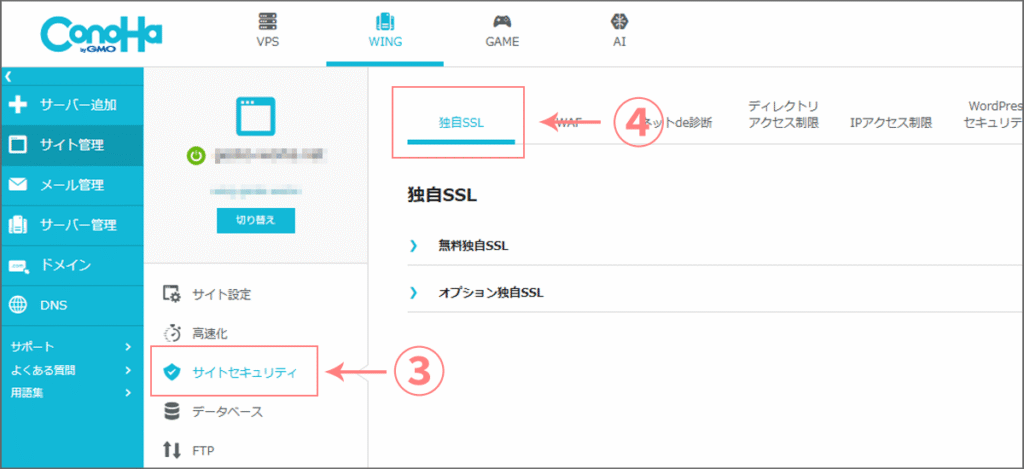Open ドメイン in the sidebar
The width and height of the screenshot is (1024, 469).
tap(72, 265)
